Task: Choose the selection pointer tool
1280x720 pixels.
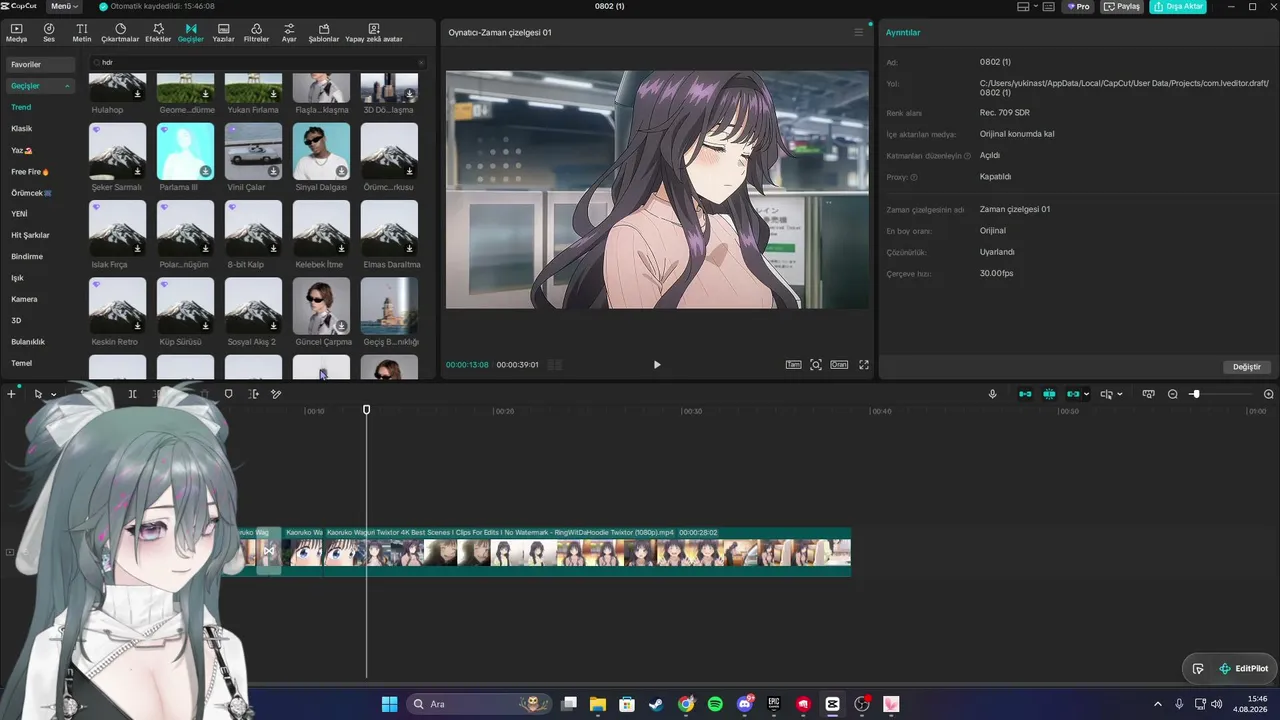Action: point(38,394)
